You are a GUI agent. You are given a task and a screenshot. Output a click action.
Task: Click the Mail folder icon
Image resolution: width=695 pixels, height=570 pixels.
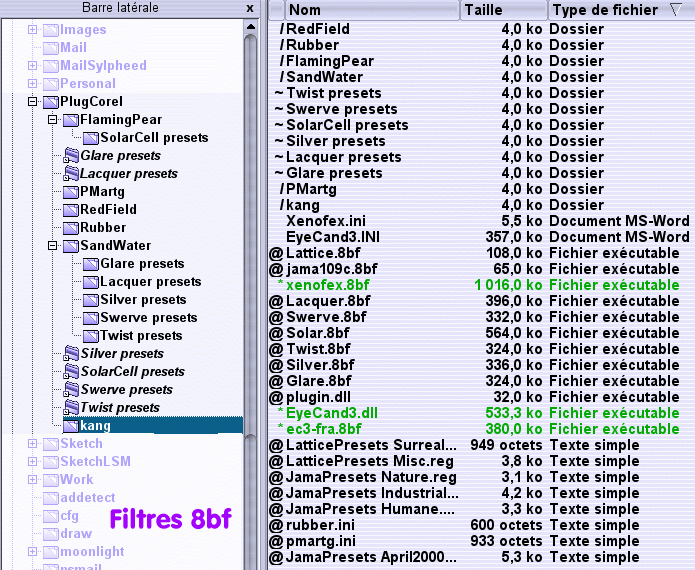[x=51, y=48]
